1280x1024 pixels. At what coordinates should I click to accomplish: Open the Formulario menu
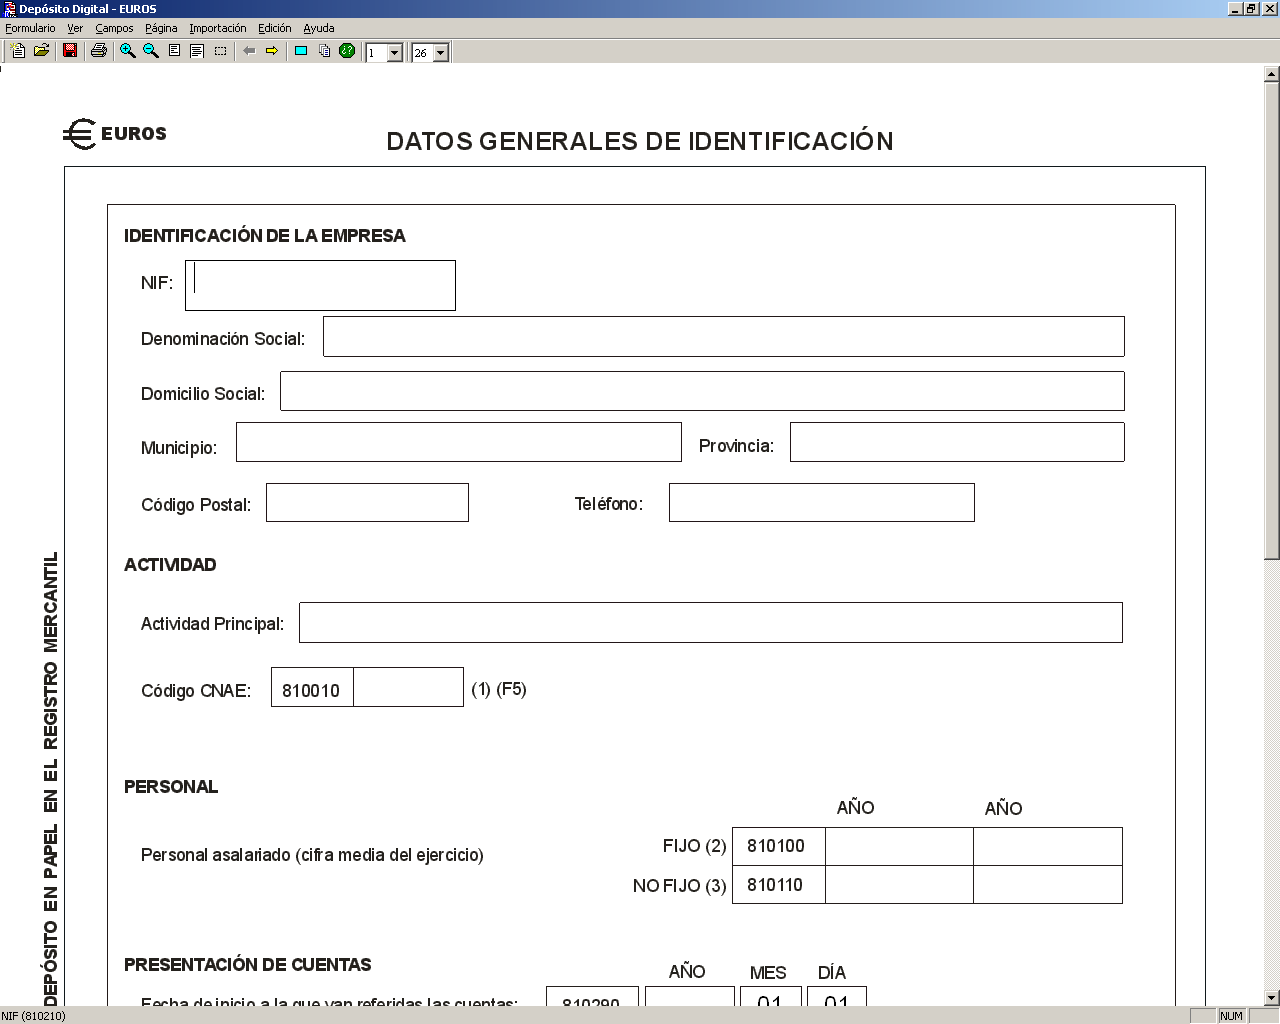coord(31,28)
